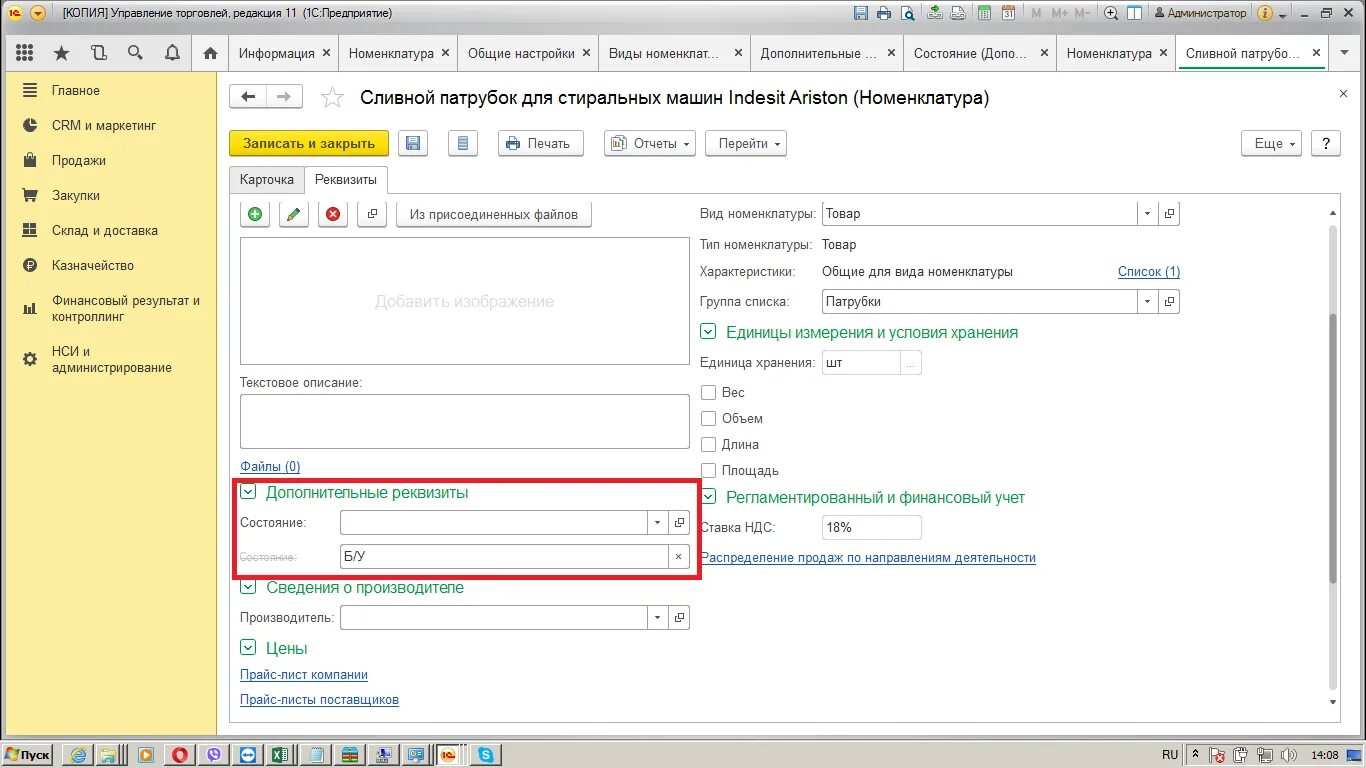This screenshot has height=768, width=1366.
Task: Click into the Текстовое описание field
Action: coord(465,421)
